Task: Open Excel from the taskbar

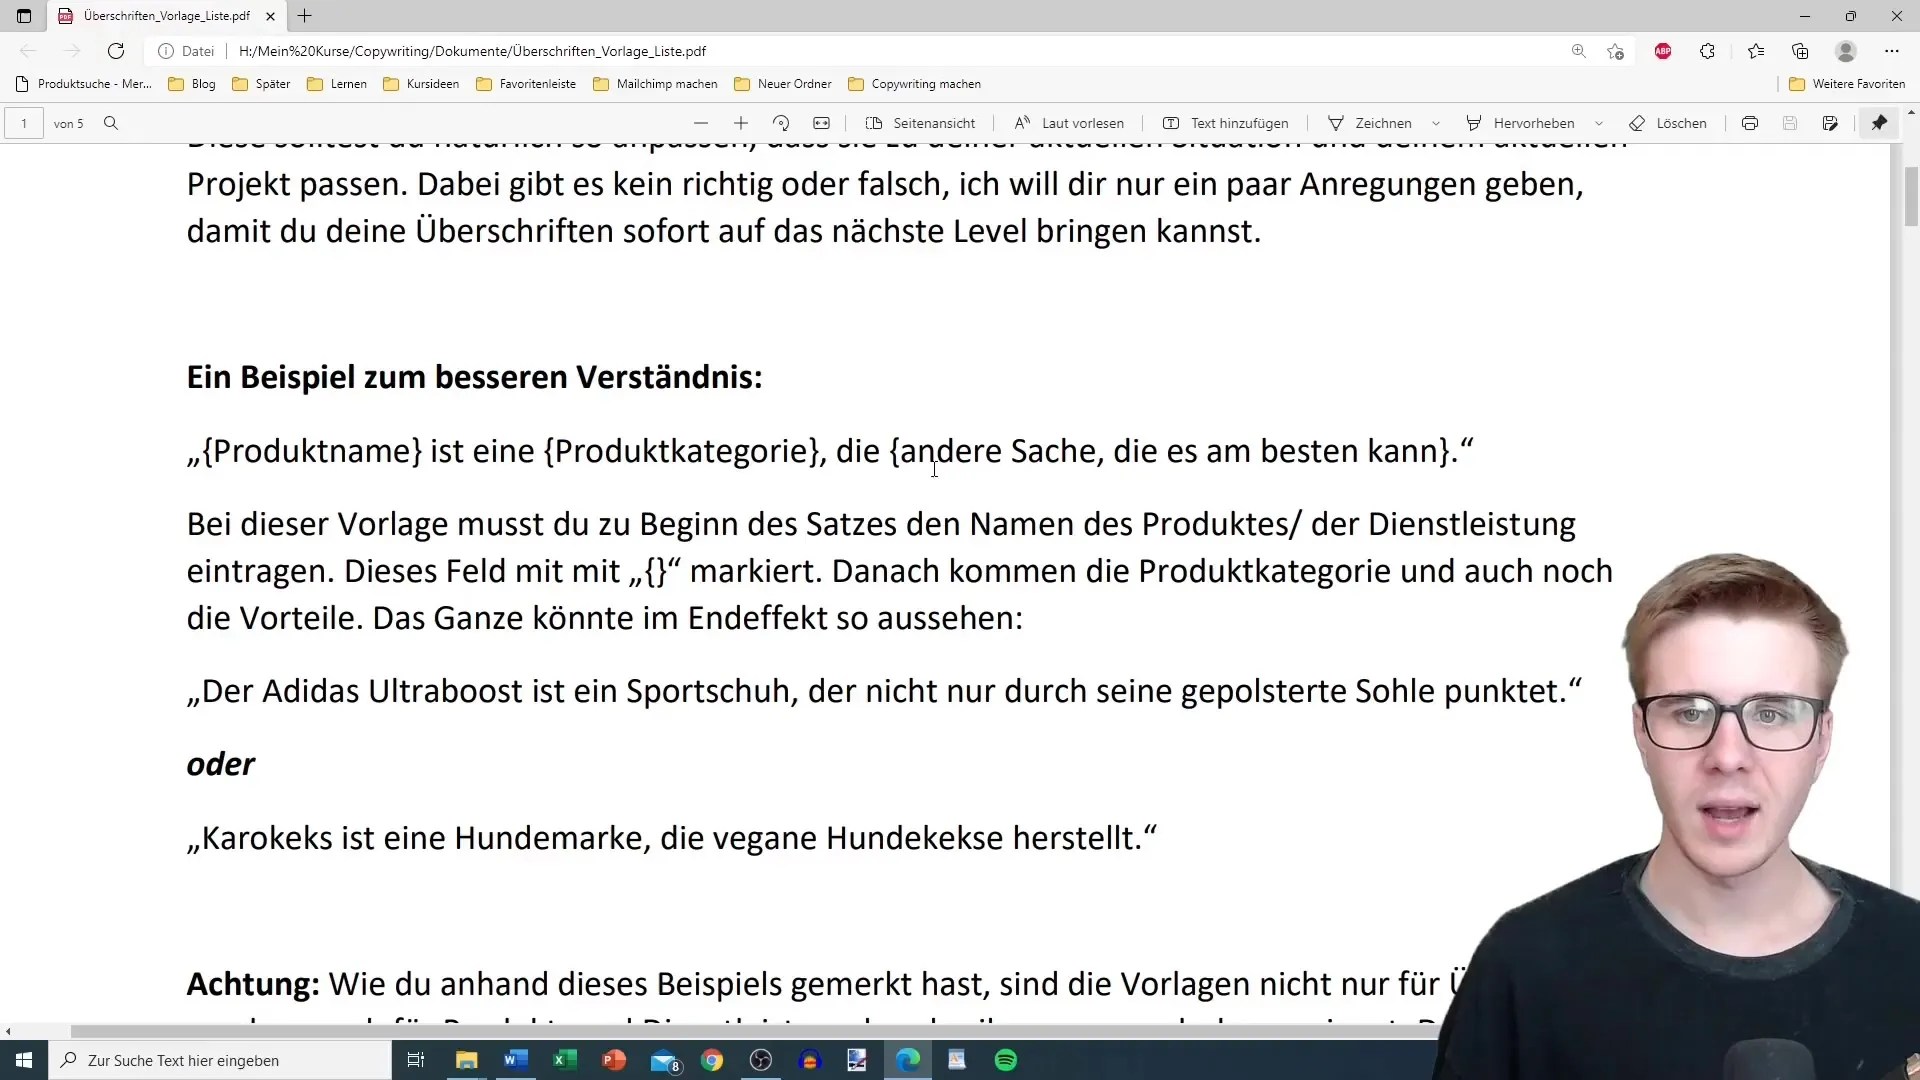Action: [564, 1060]
